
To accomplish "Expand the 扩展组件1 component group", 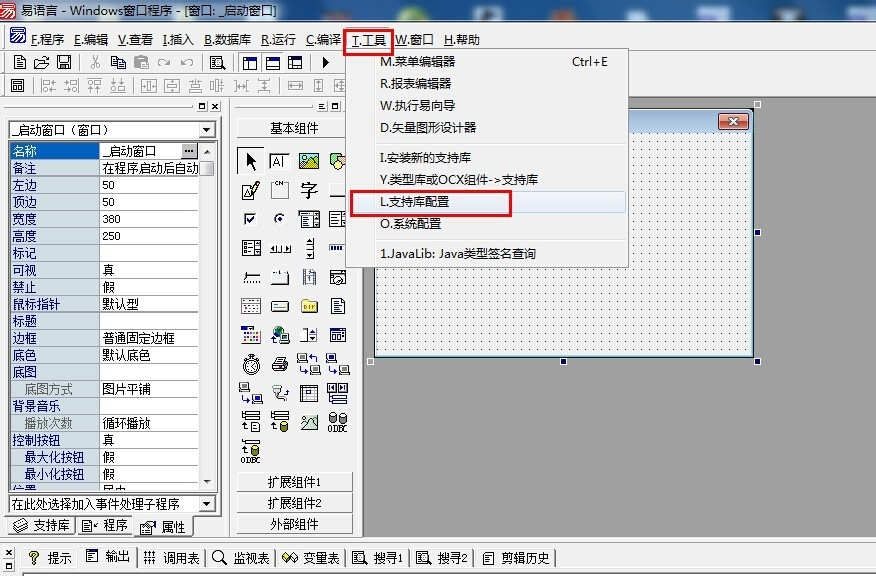I will (x=294, y=481).
